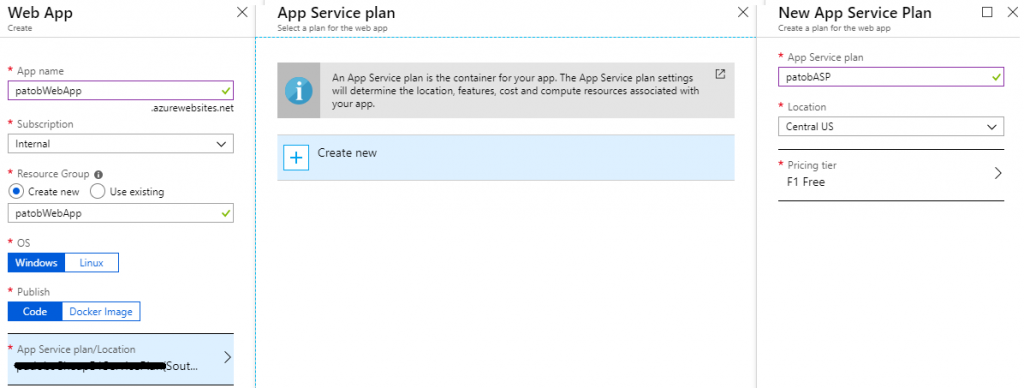Select the Use existing radio button

(x=97, y=191)
